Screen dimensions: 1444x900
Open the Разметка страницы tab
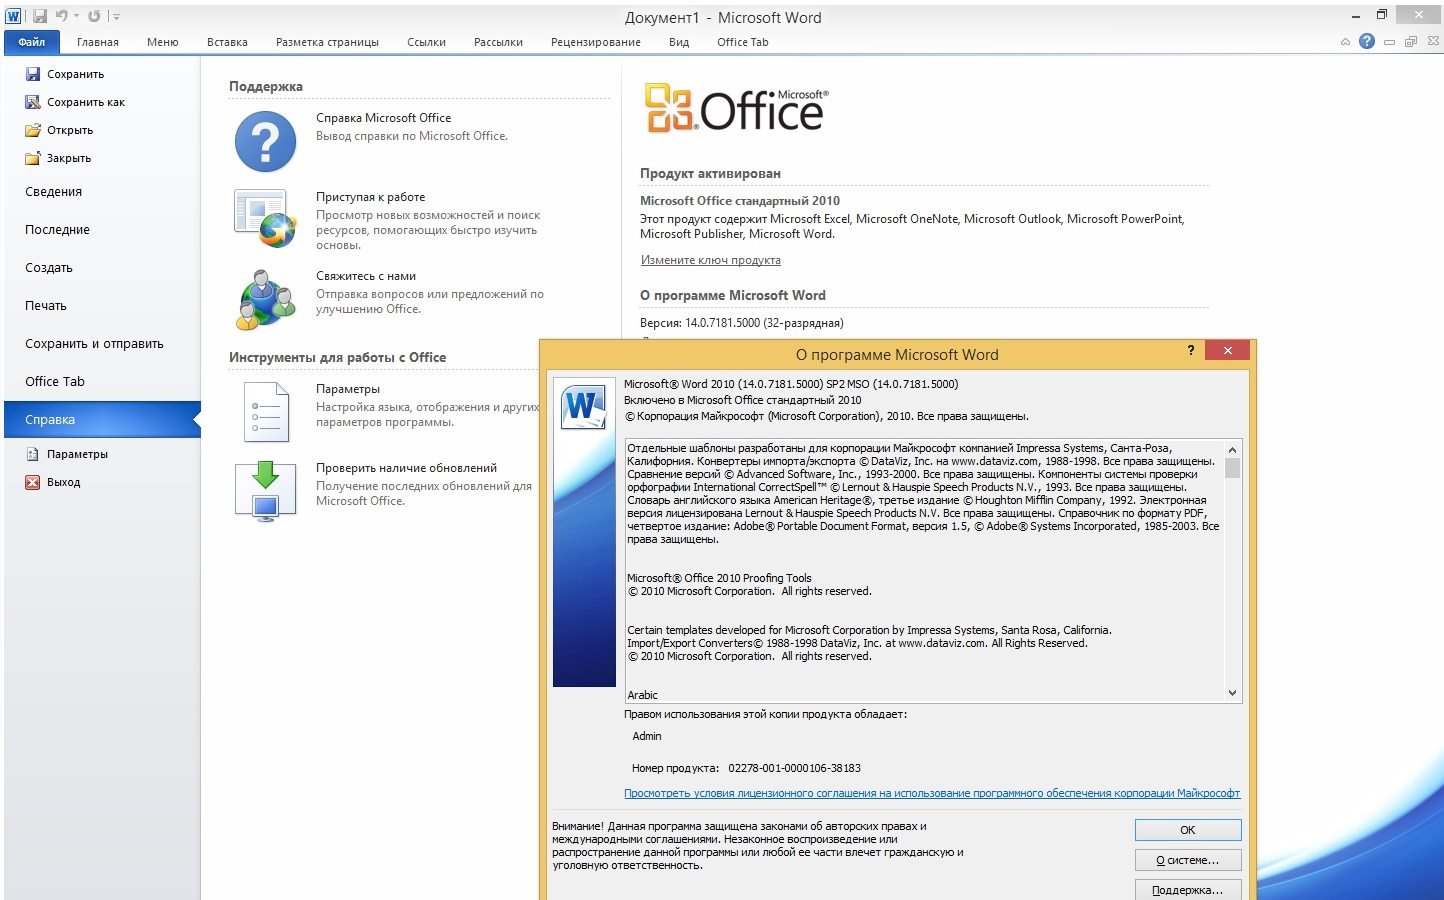327,42
